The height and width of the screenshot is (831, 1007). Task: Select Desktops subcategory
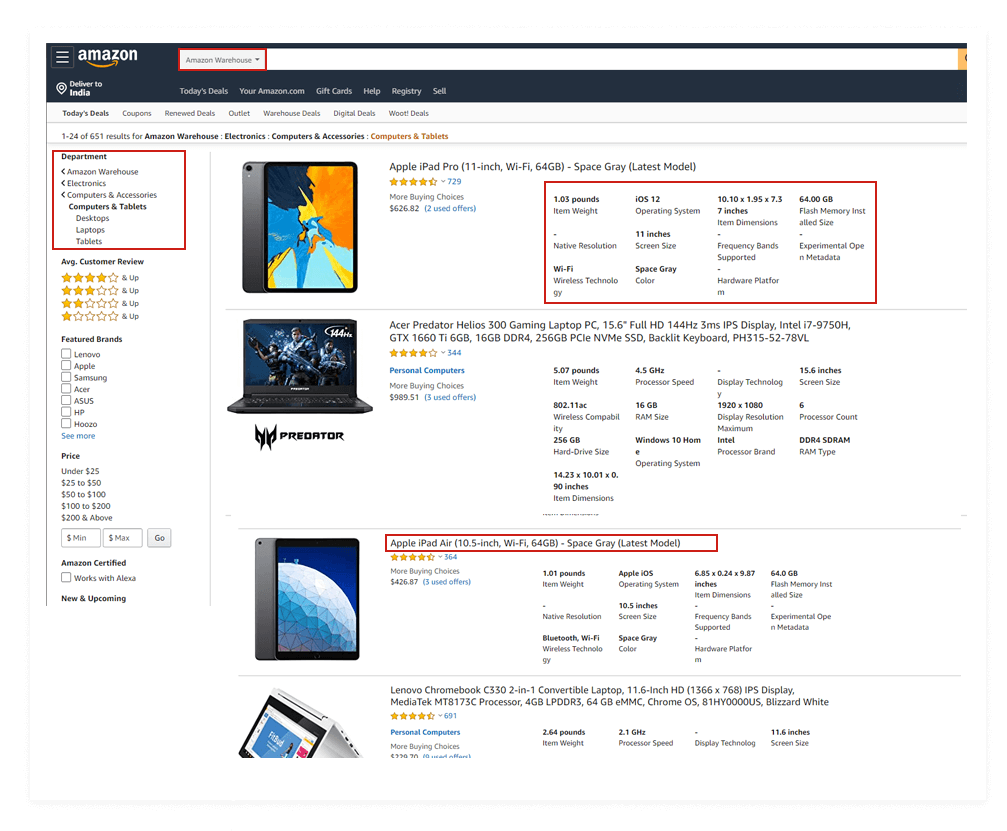[x=92, y=218]
